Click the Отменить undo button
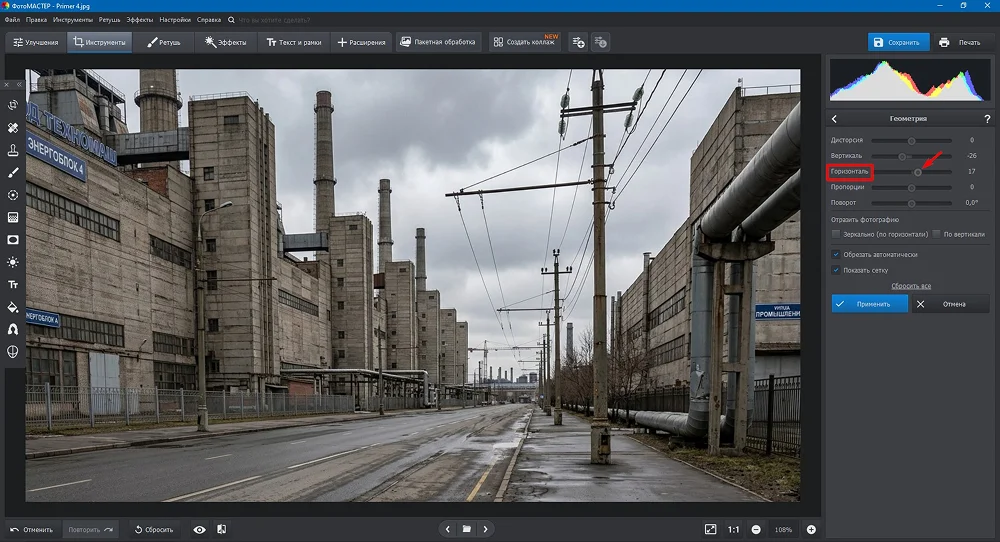1000x542 pixels. click(32, 529)
